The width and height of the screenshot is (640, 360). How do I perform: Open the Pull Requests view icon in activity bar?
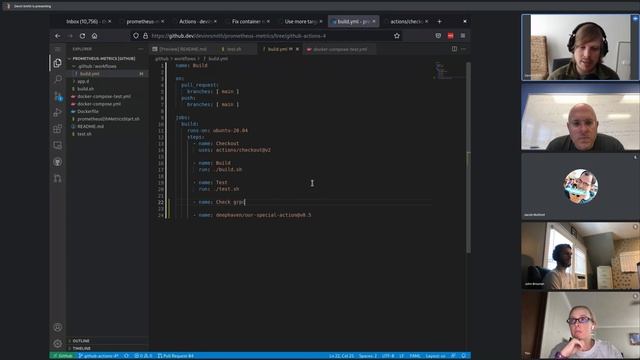(58, 178)
